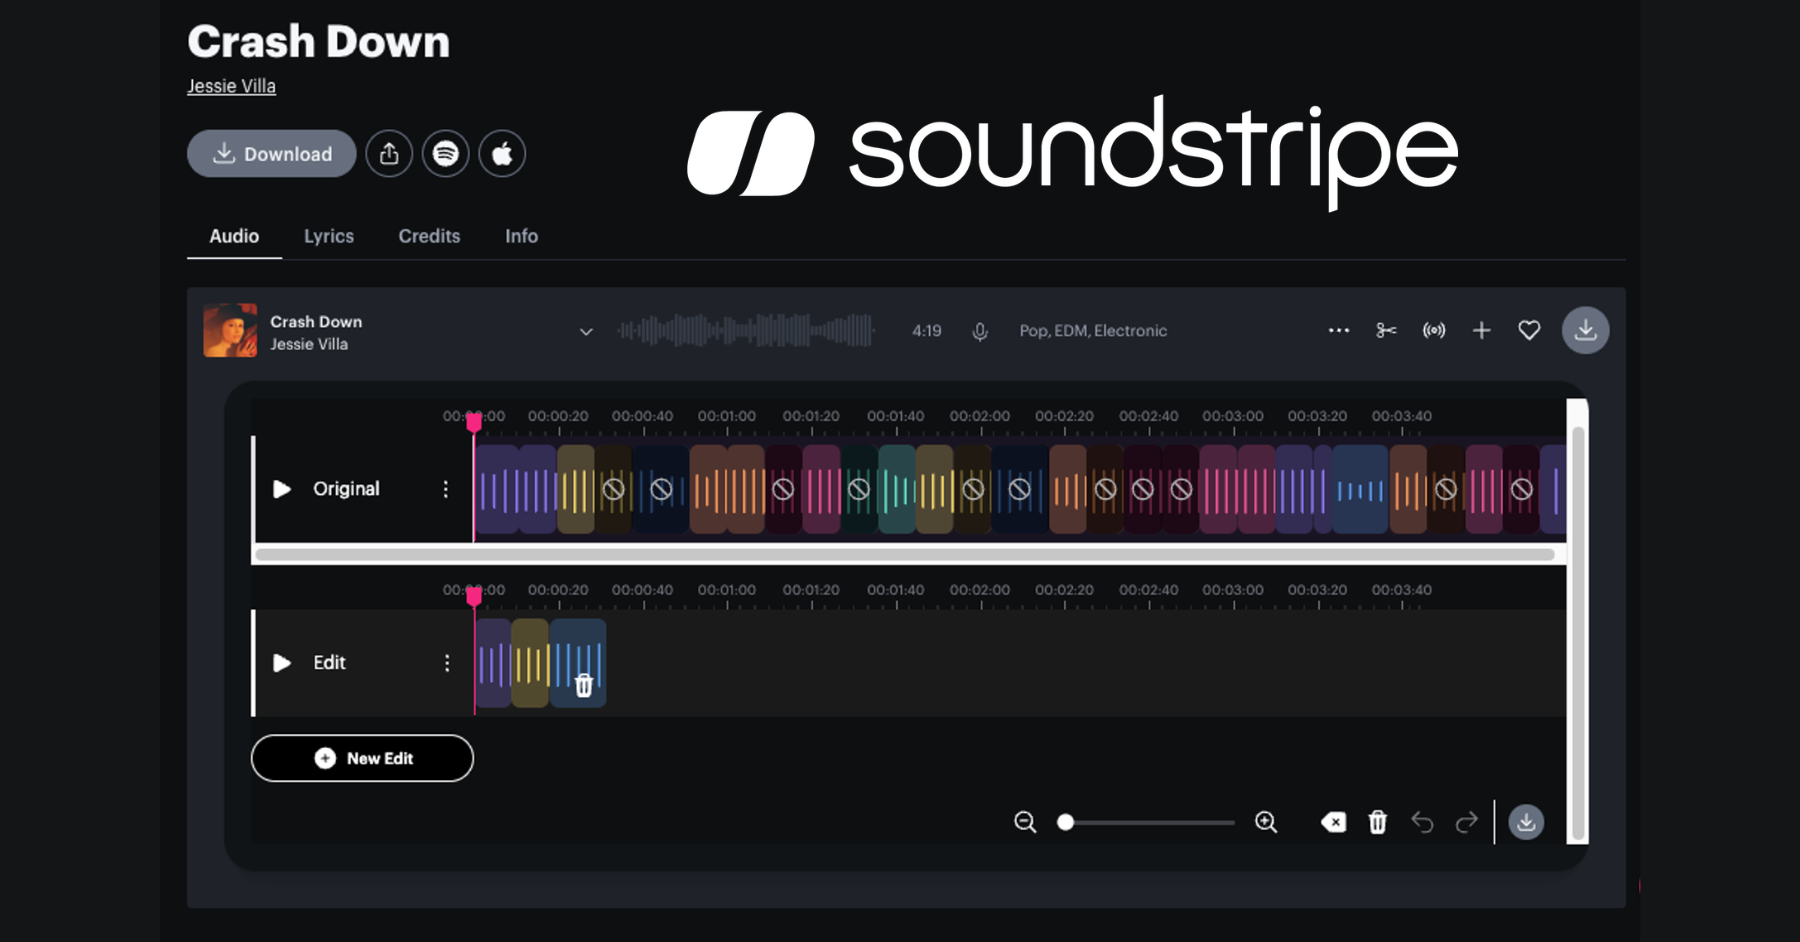The width and height of the screenshot is (1800, 942).
Task: Open the three-dot options menu
Action: point(1338,330)
